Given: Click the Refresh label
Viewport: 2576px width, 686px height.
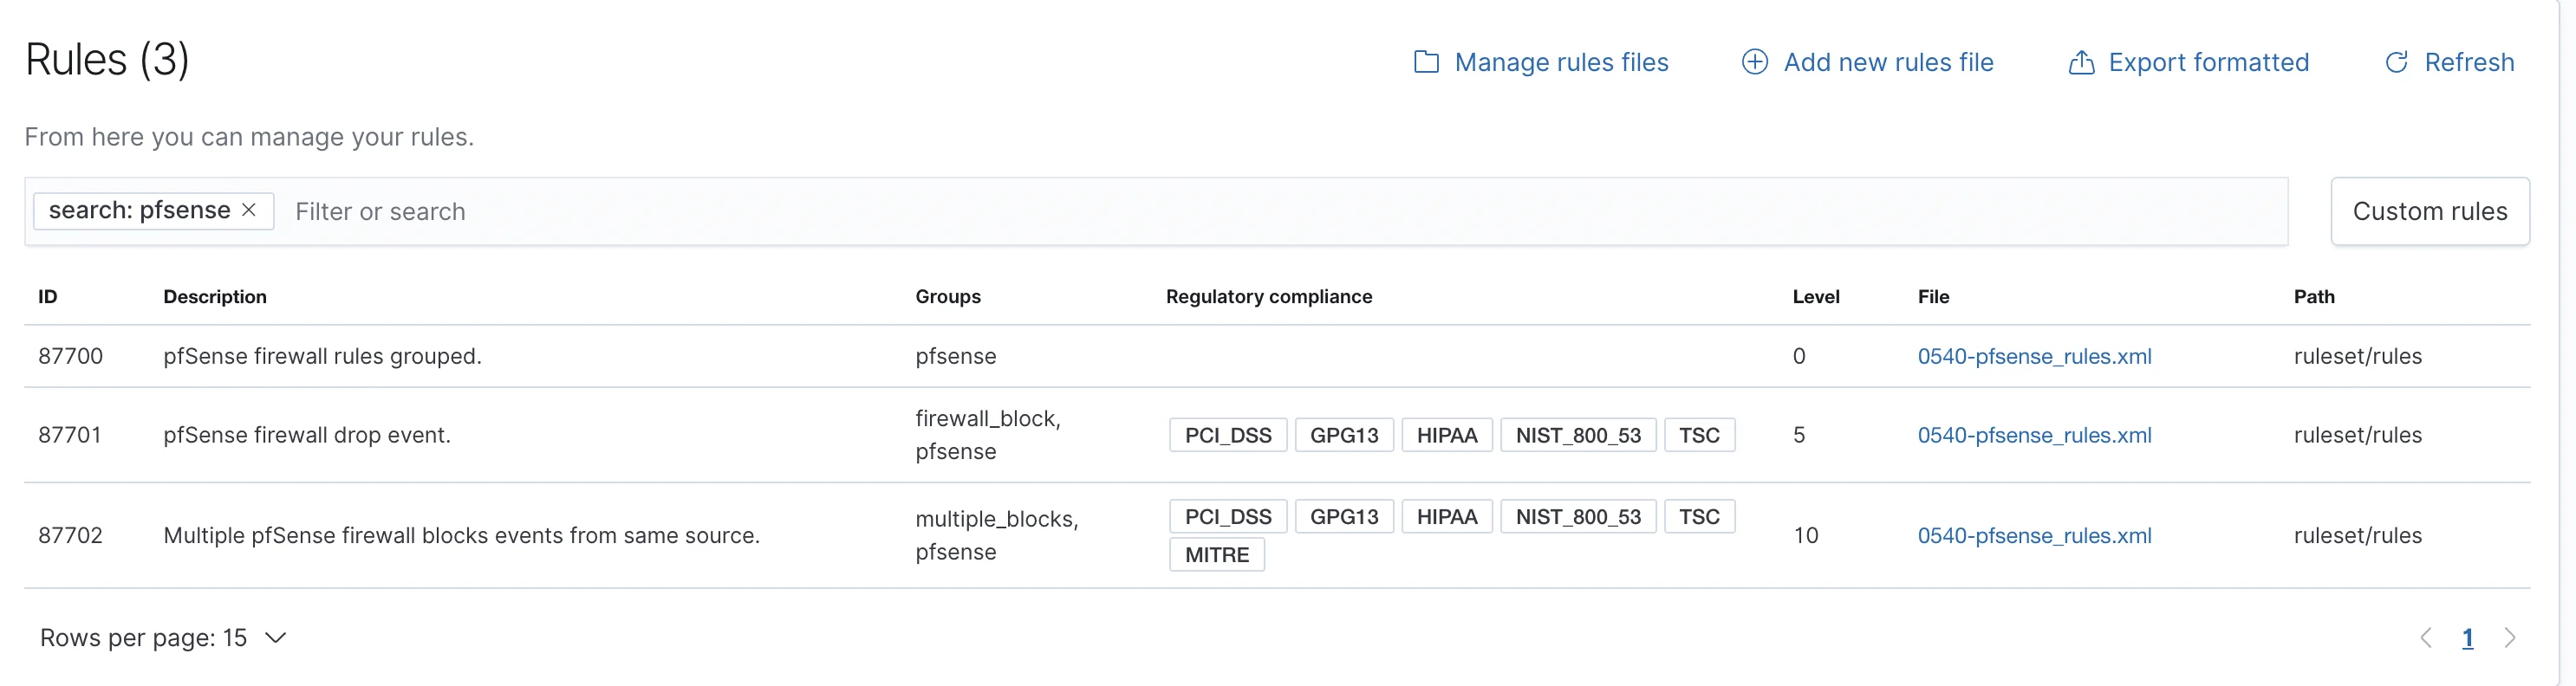Looking at the screenshot, I should [x=2469, y=62].
